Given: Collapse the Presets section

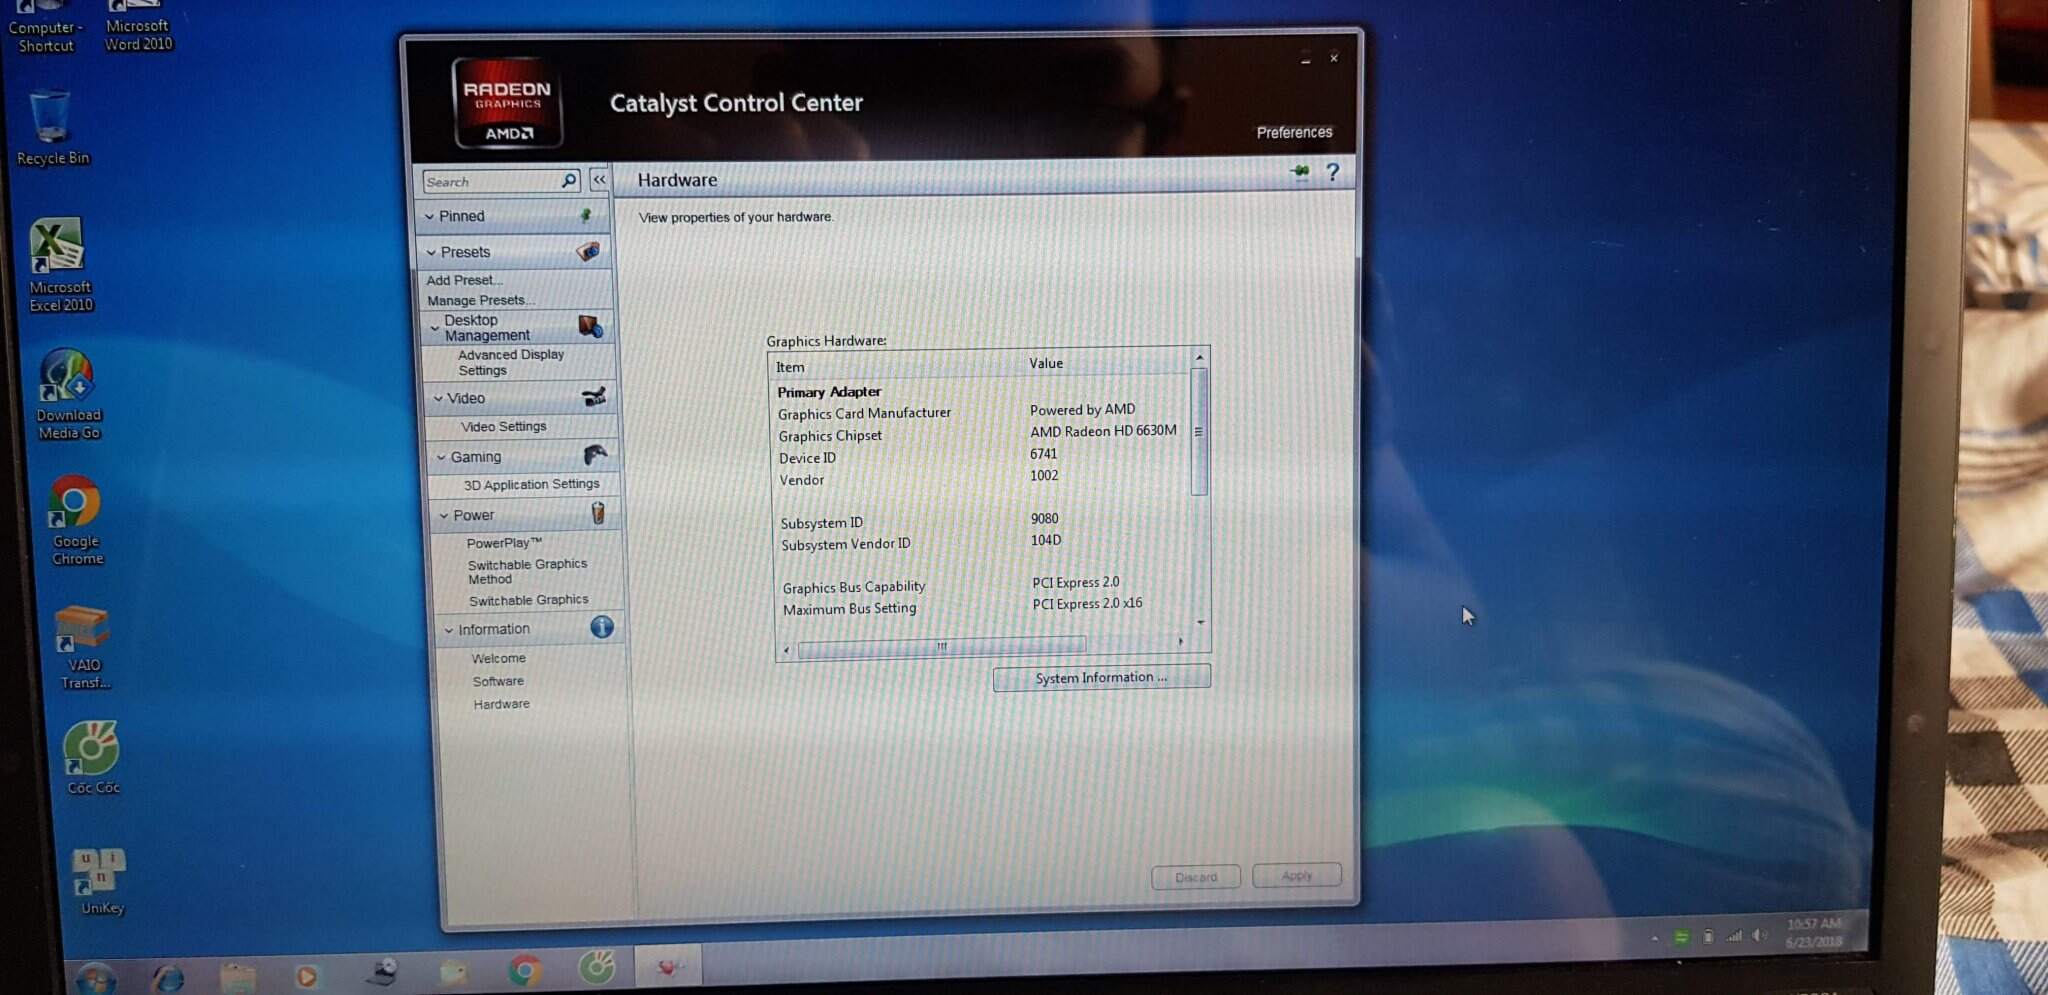Looking at the screenshot, I should click(432, 252).
